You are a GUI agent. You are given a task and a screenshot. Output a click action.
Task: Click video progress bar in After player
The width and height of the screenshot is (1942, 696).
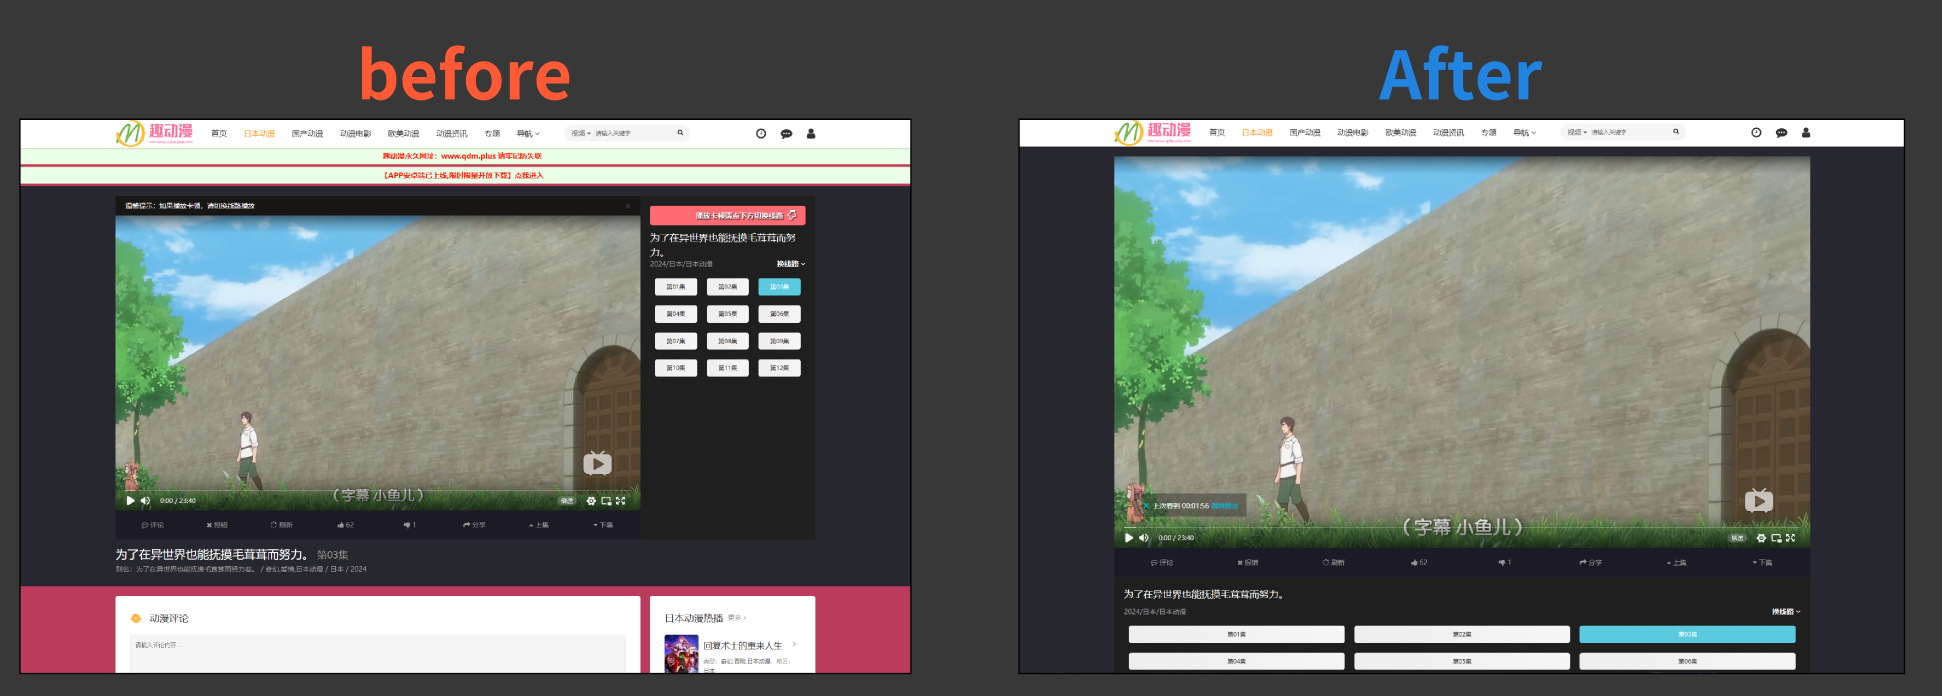[1462, 528]
